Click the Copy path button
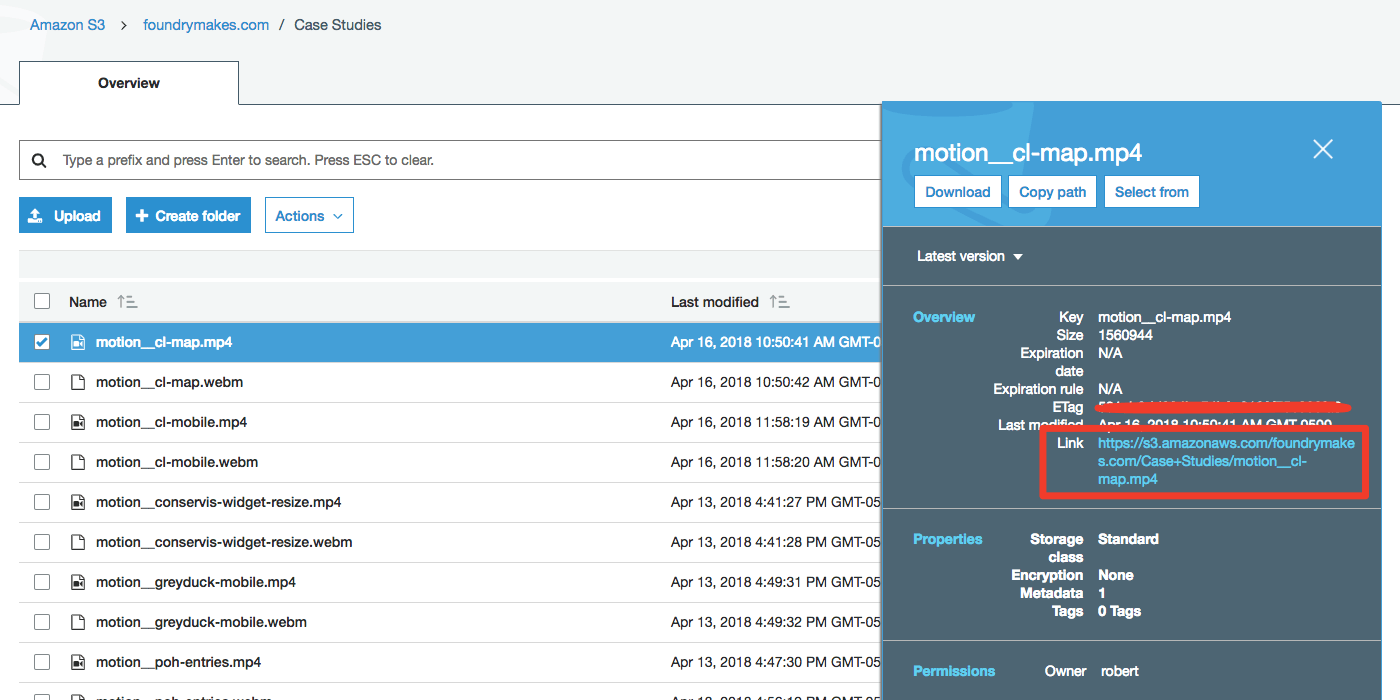The width and height of the screenshot is (1400, 700). (1053, 192)
